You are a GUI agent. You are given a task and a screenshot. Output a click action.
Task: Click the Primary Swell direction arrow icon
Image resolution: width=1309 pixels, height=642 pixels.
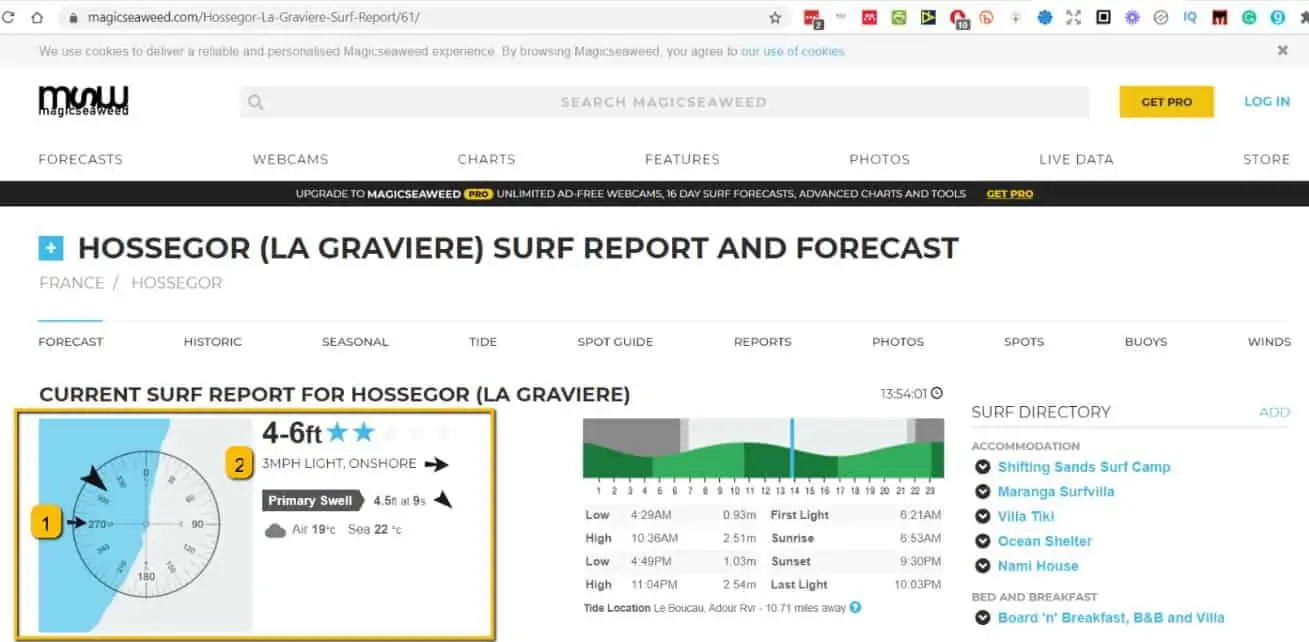pos(442,497)
